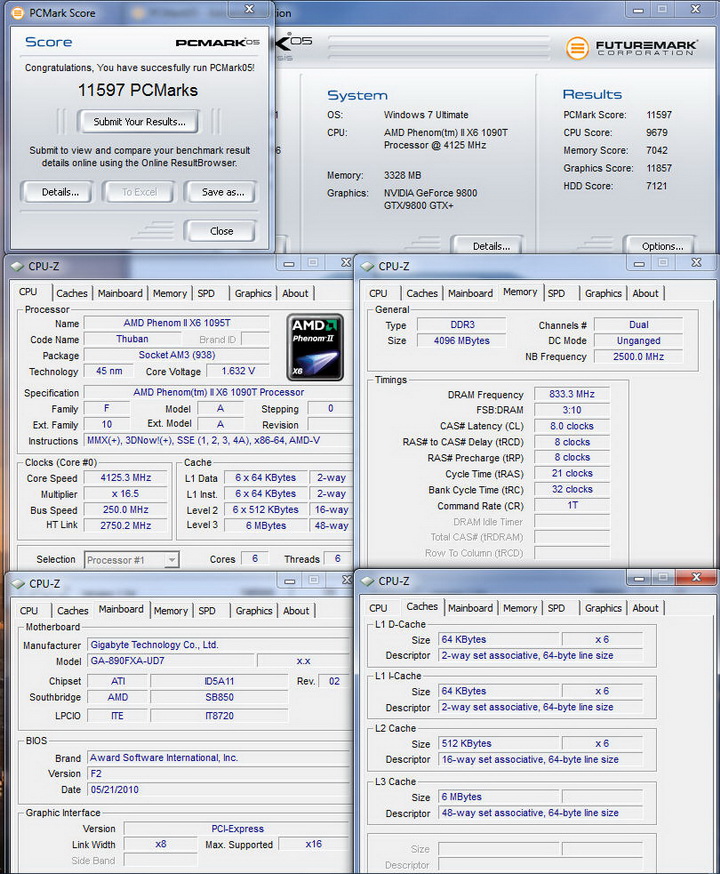Screen dimensions: 720x874
Task: Switch to Caches tab in processor CPU-Z window
Action: pyautogui.click(x=72, y=293)
